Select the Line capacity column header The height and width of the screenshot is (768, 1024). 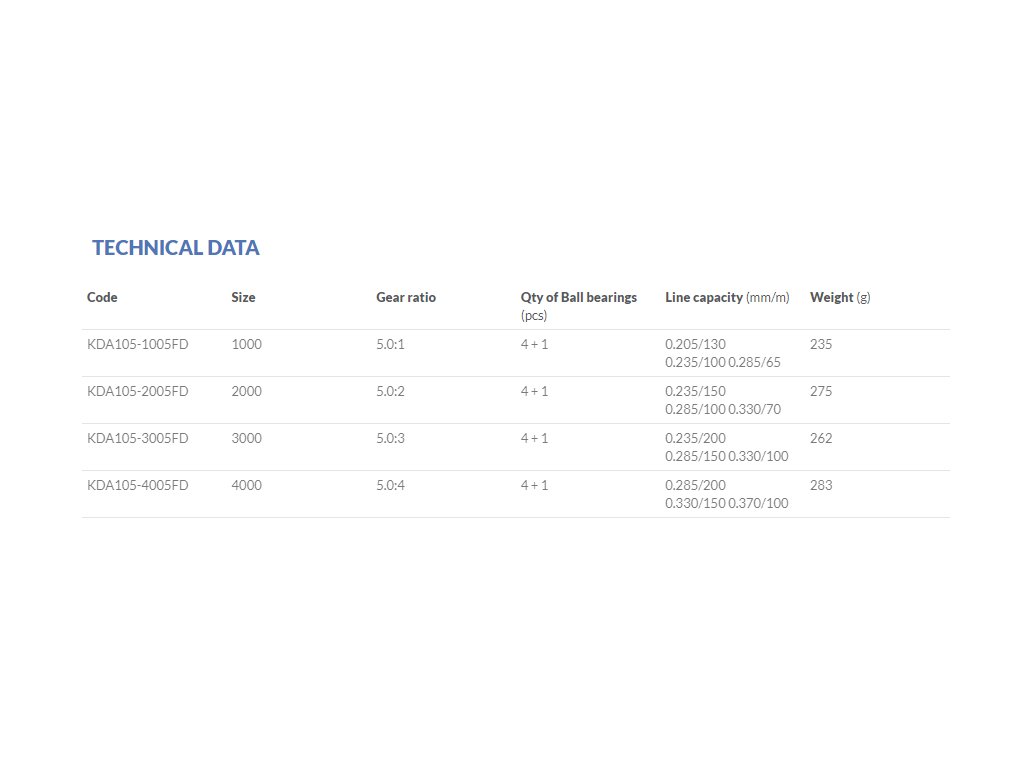pos(727,297)
